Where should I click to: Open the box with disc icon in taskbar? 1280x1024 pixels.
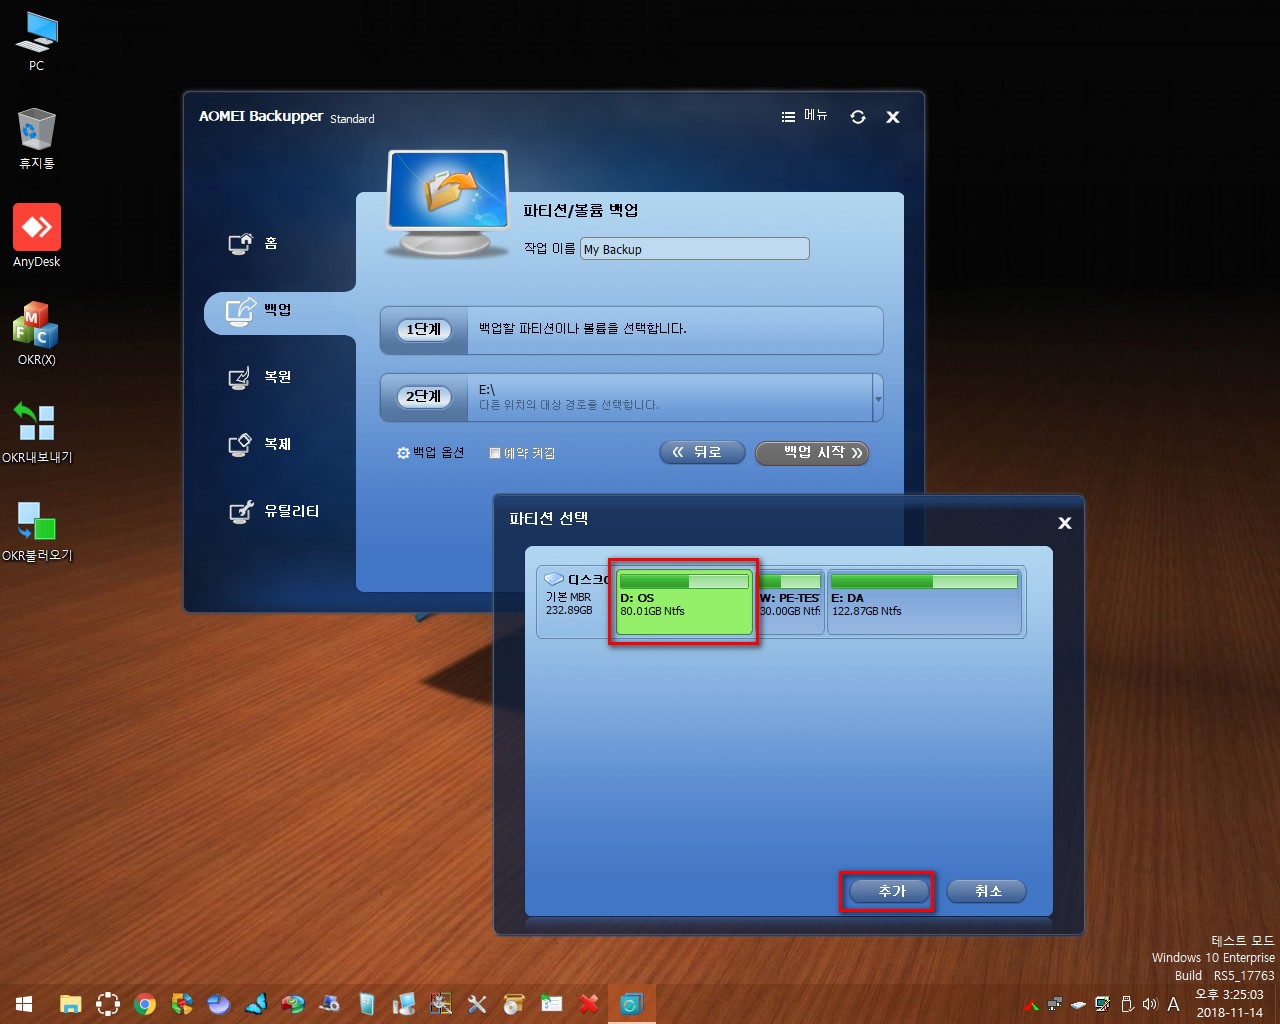point(514,1004)
